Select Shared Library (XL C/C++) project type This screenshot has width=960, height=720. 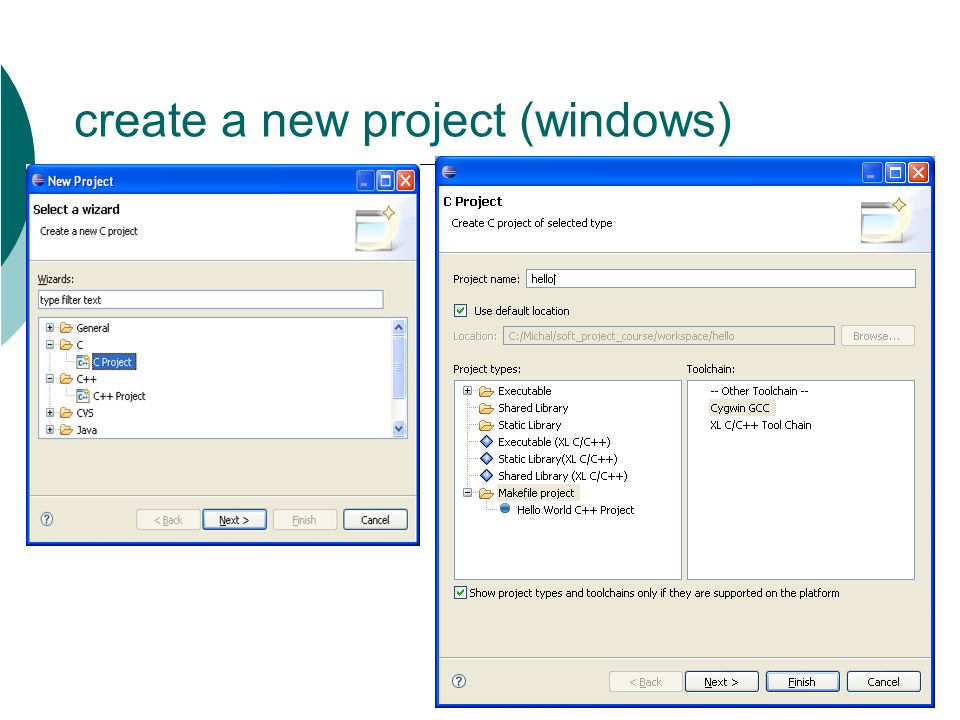click(x=563, y=476)
